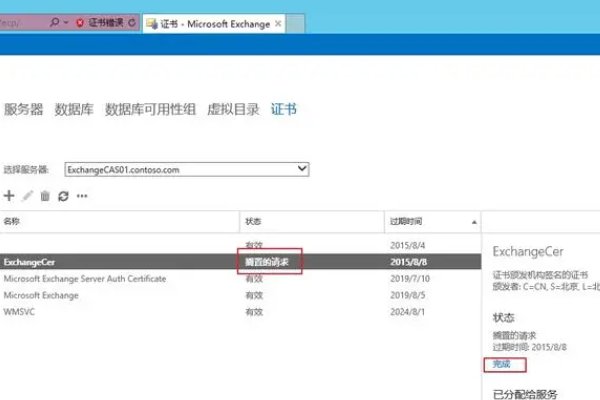Viewport: 600px width, 400px height.
Task: Click the 2015/8/4 expiration date cell
Action: [408, 245]
